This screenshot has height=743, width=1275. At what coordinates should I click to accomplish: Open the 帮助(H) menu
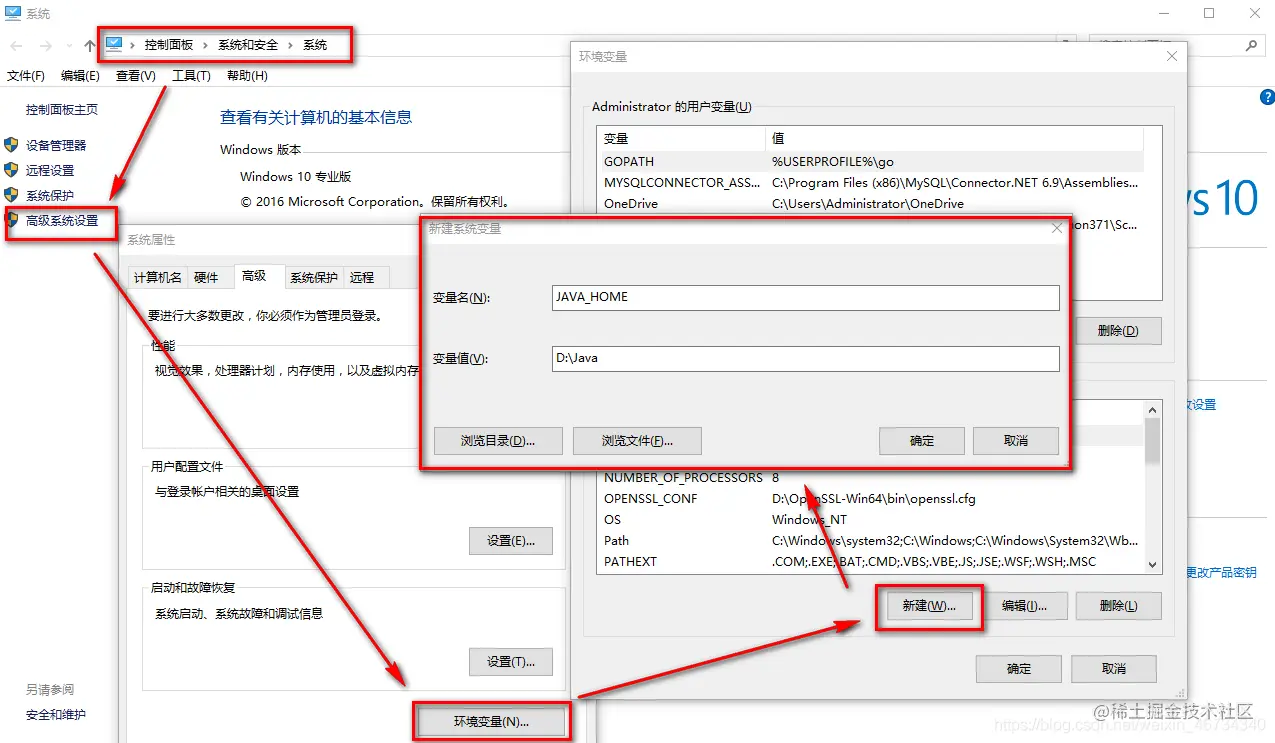pyautogui.click(x=247, y=76)
